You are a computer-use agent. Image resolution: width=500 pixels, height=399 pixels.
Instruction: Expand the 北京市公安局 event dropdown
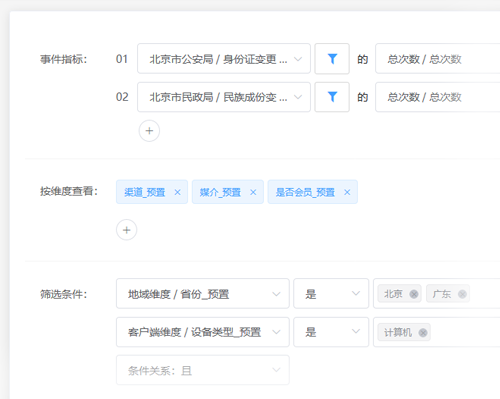224,59
